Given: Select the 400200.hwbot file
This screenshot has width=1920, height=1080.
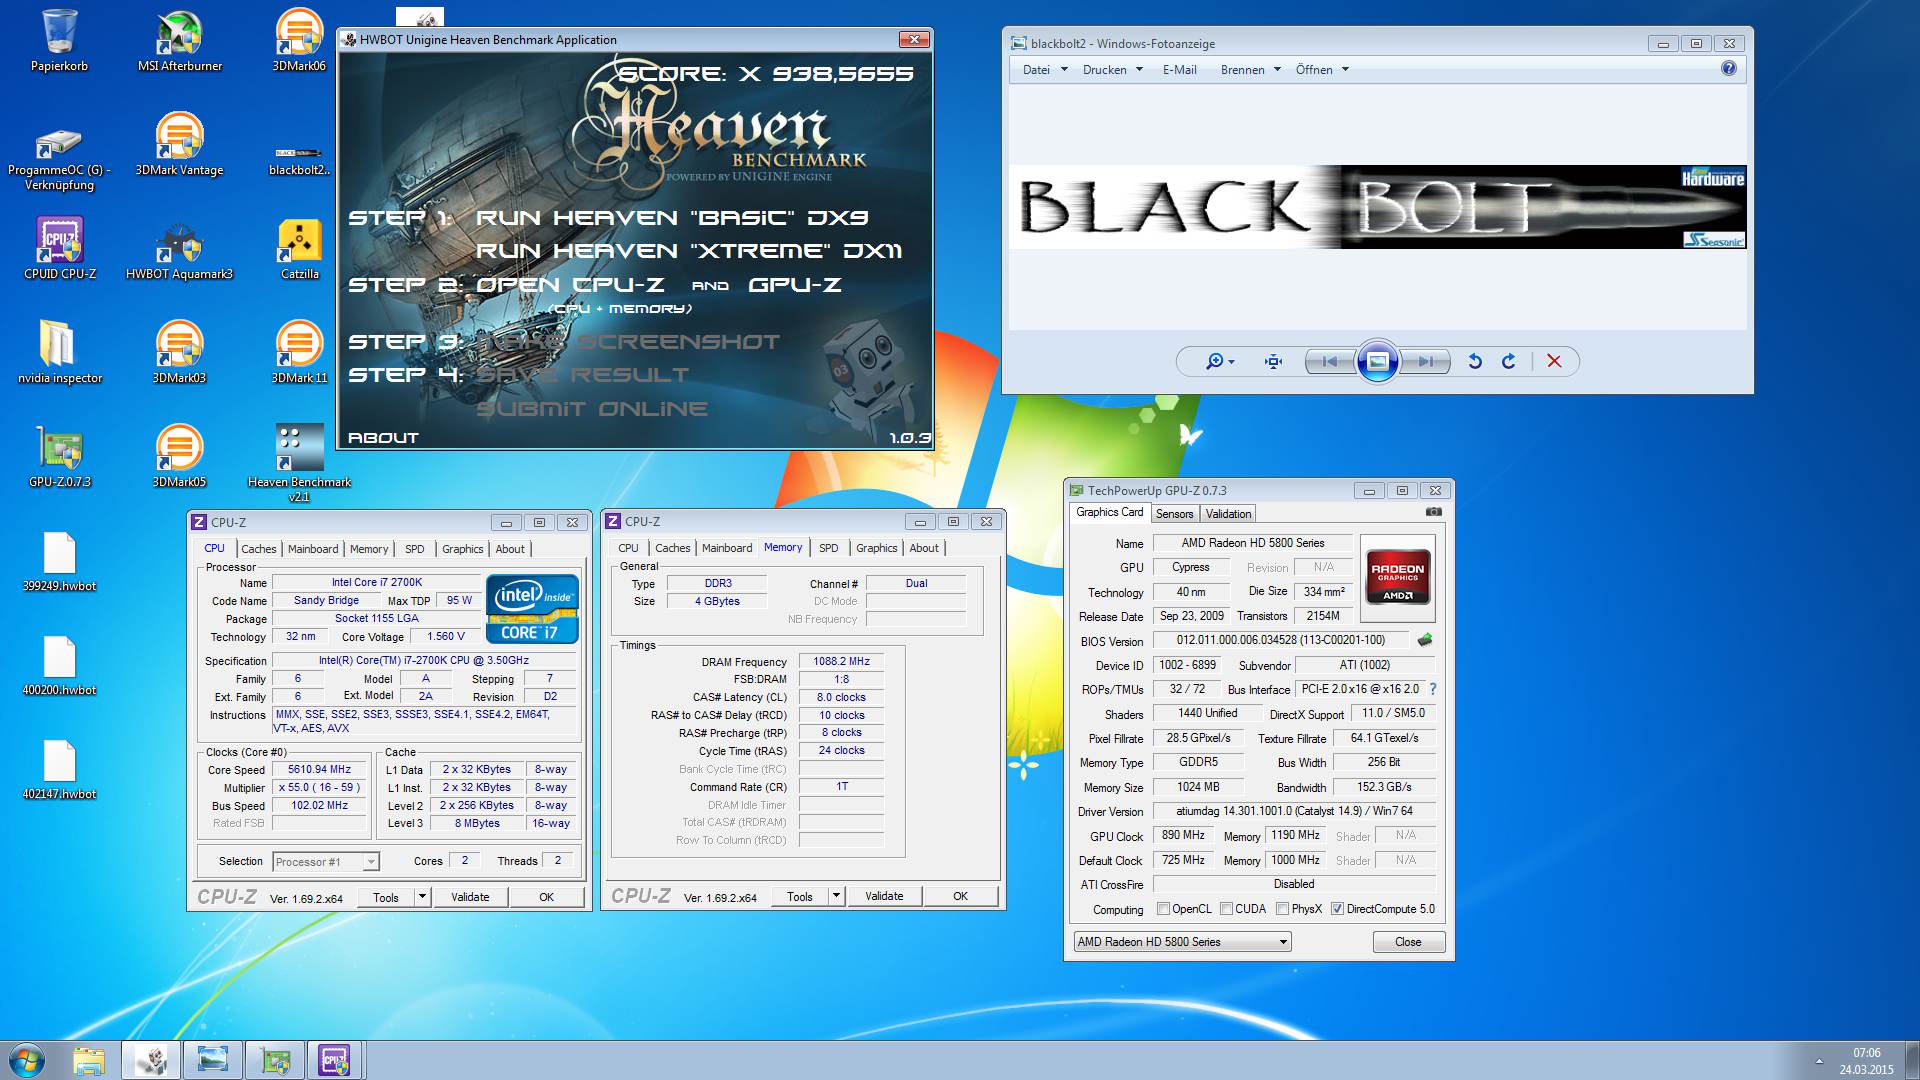Looking at the screenshot, I should [59, 664].
